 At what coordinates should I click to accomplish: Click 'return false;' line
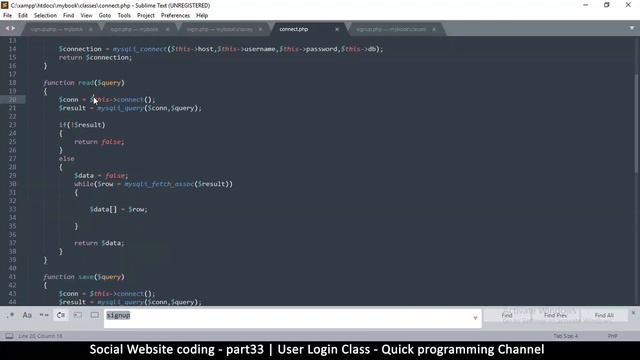99,142
